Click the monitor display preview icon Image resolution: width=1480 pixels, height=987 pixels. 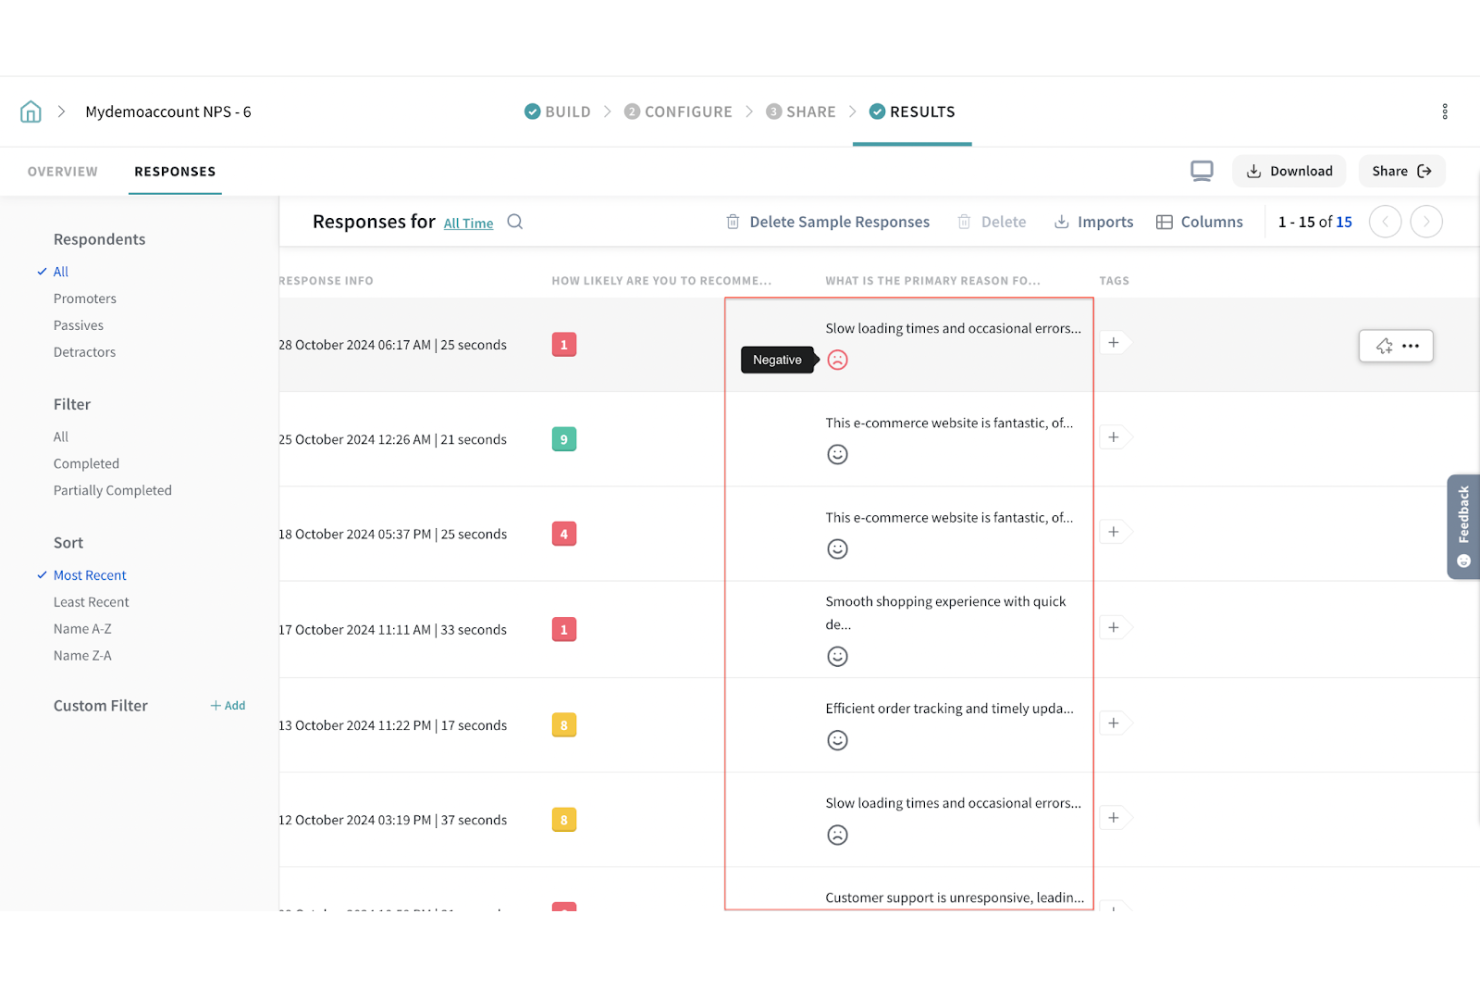[x=1201, y=170]
